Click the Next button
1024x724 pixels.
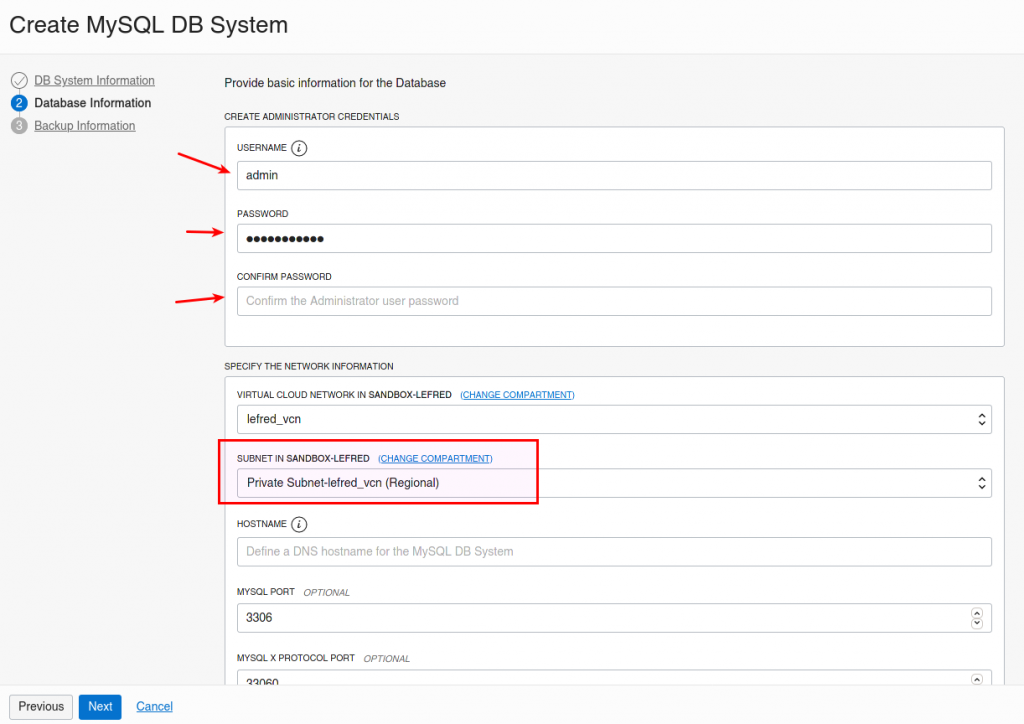coord(100,707)
